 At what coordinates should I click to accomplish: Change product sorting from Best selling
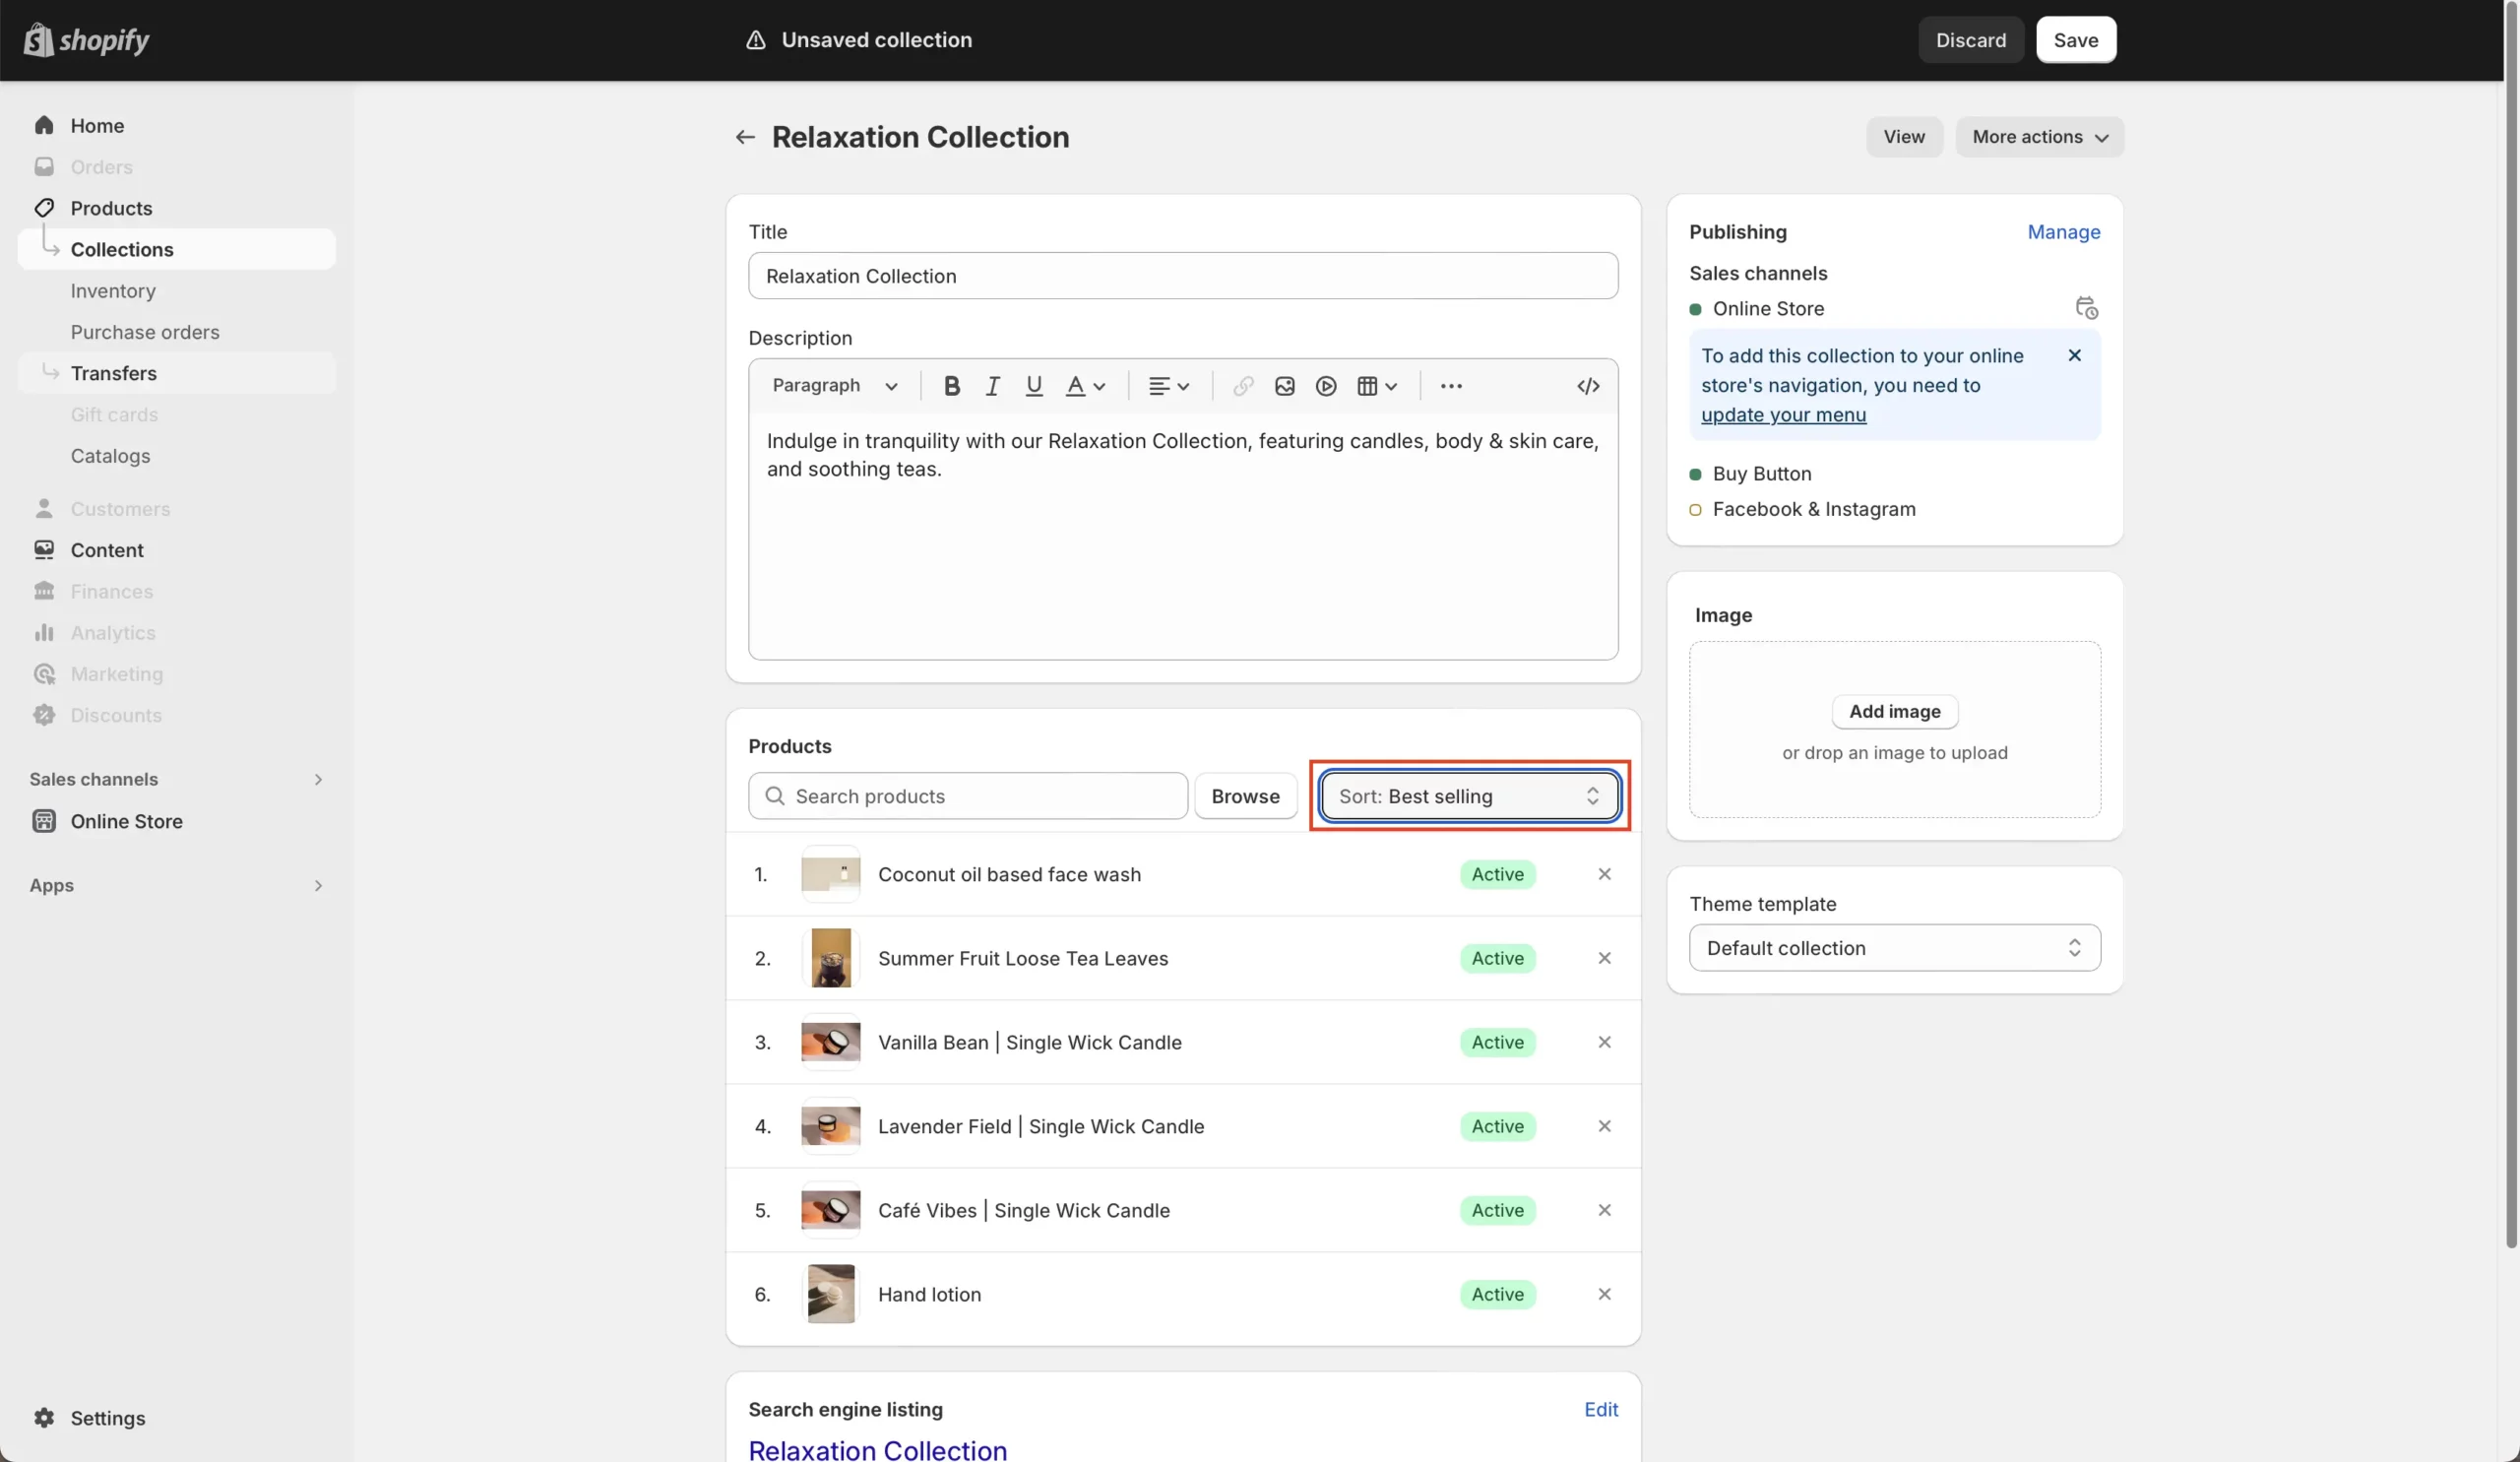tap(1468, 796)
